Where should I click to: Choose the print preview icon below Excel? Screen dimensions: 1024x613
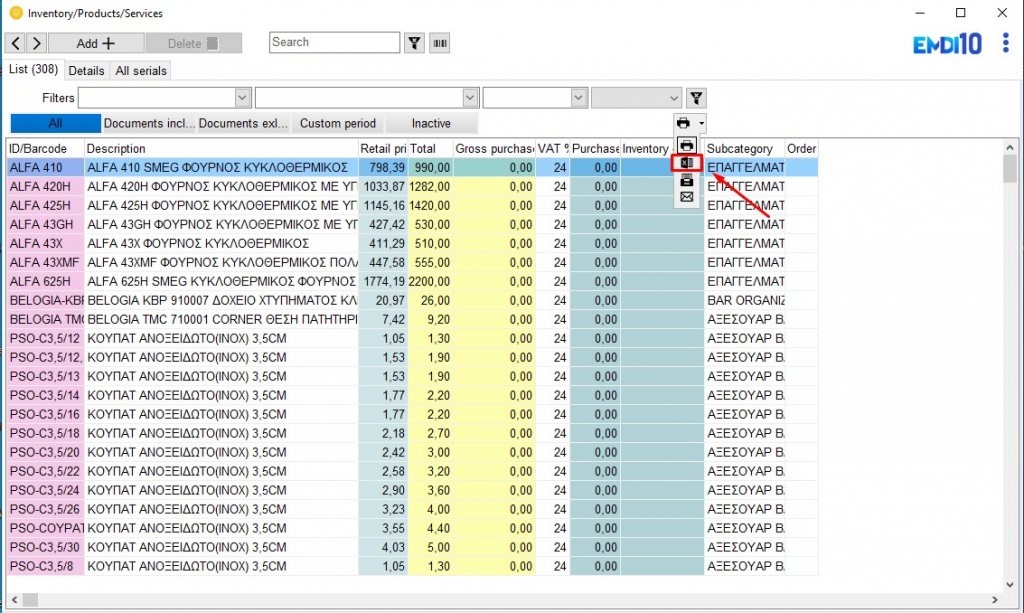coord(686,180)
